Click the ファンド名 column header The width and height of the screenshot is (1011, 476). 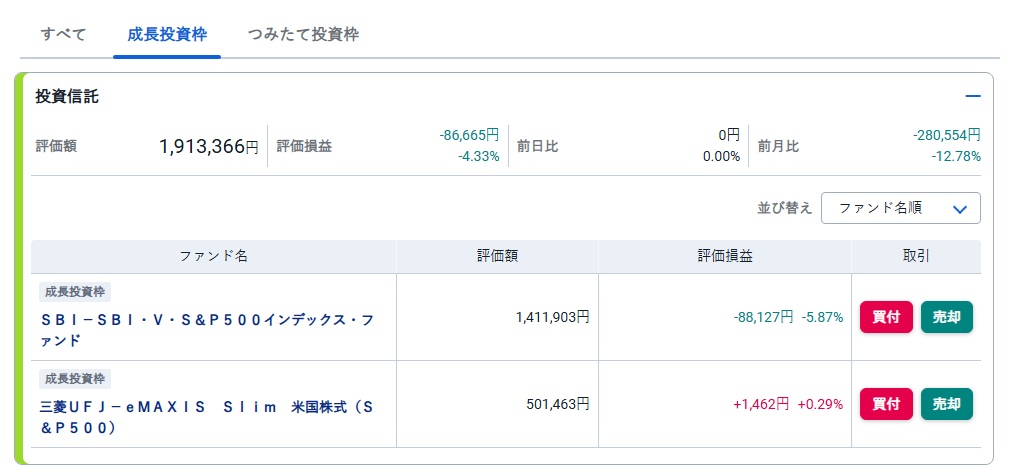point(213,256)
